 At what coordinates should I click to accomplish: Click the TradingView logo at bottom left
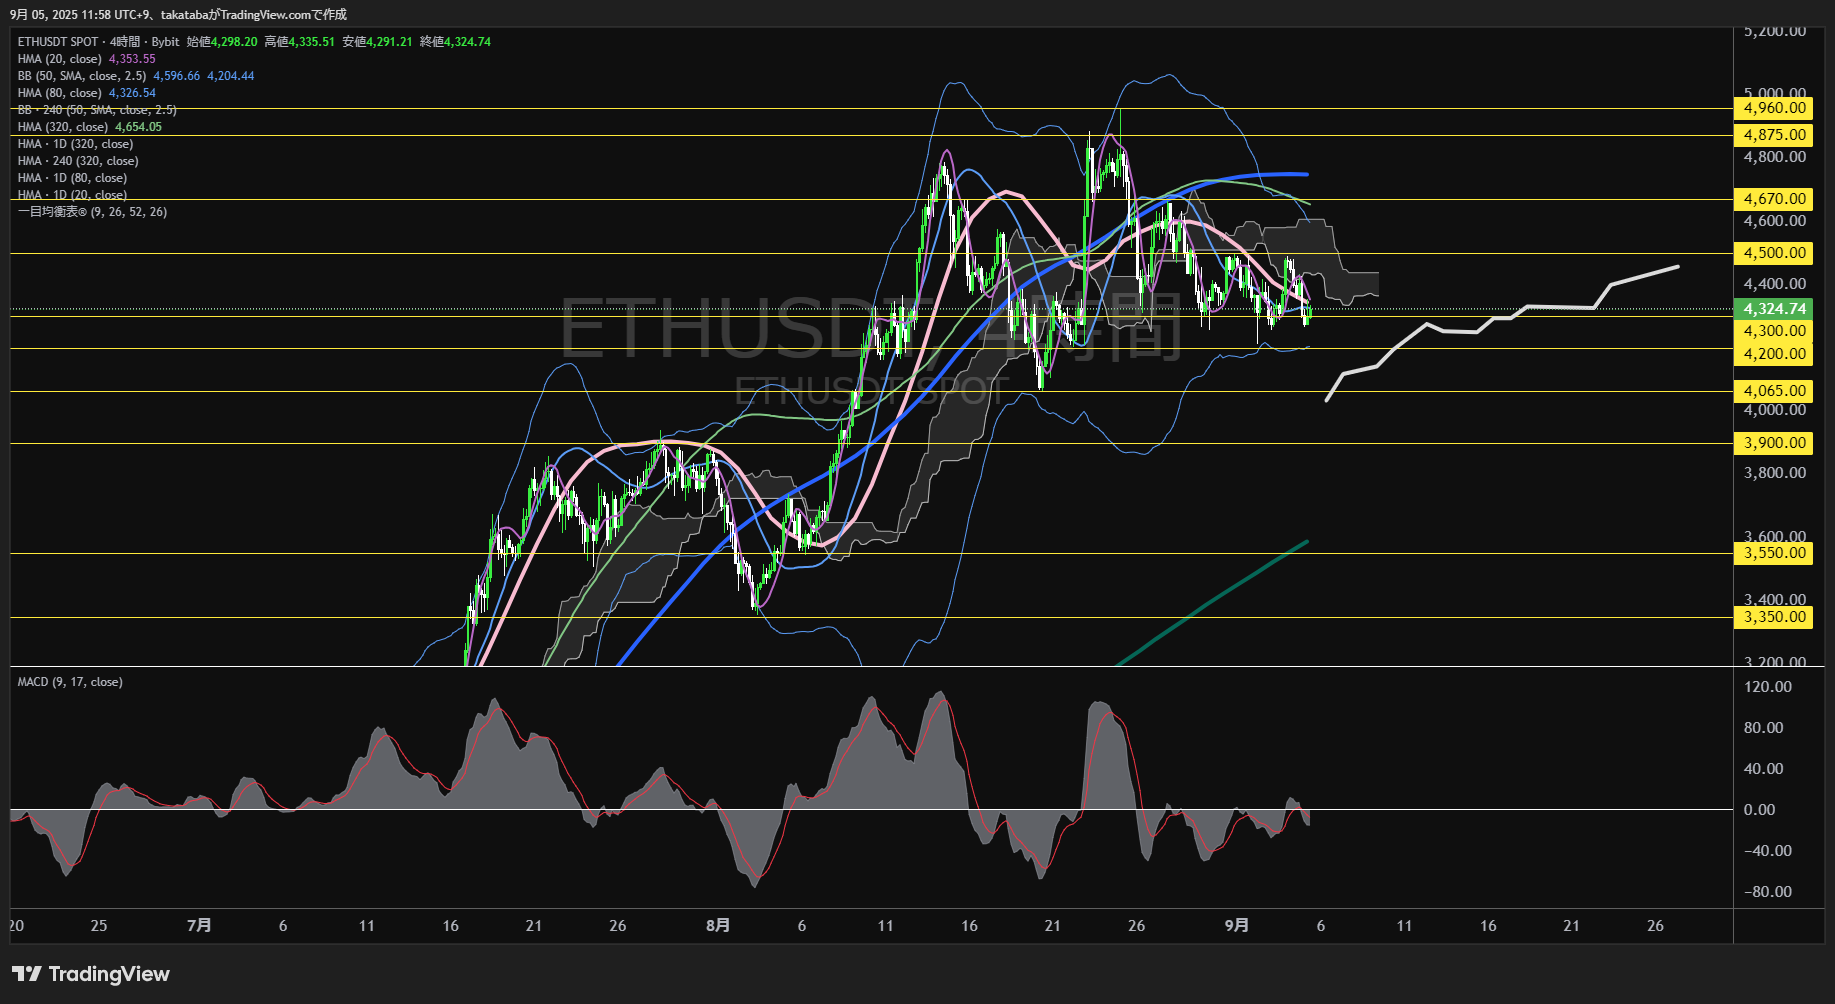91,974
